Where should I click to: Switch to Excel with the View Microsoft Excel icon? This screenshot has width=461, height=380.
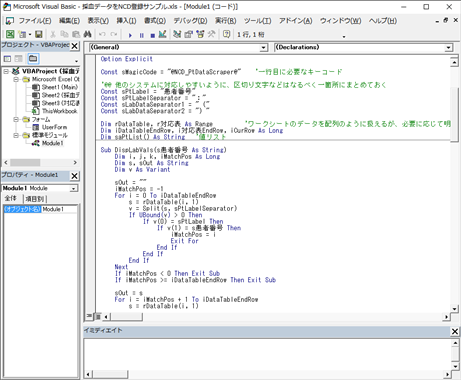(x=10, y=34)
